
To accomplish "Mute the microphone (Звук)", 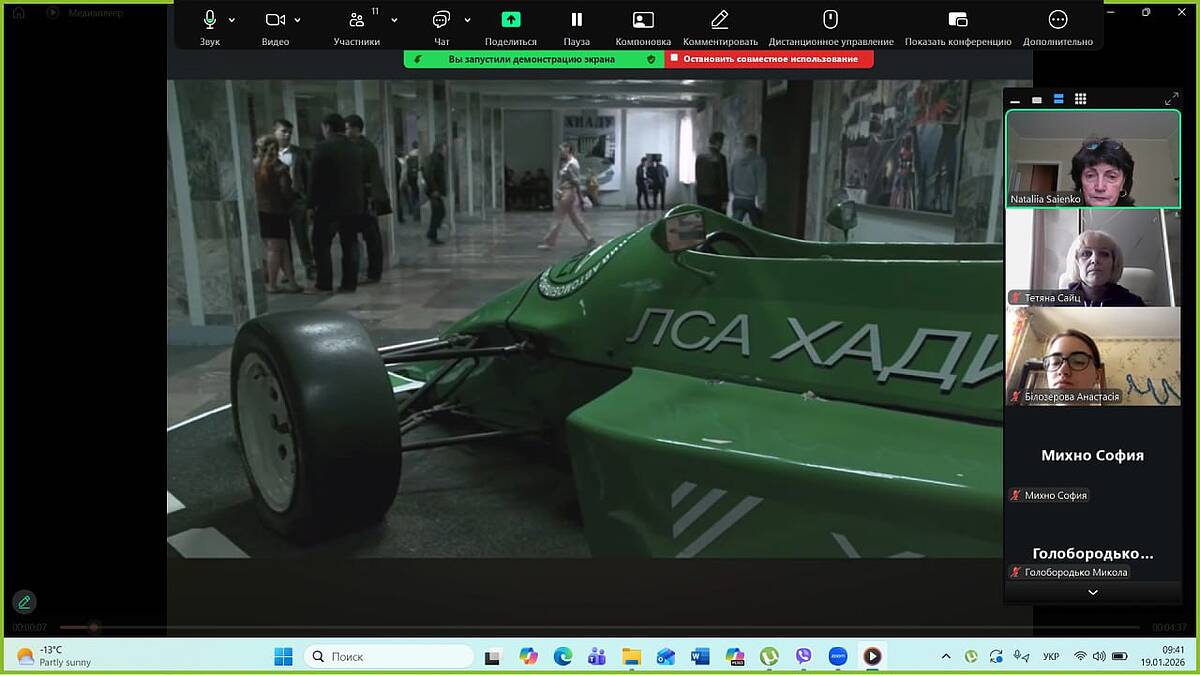I will [x=210, y=20].
